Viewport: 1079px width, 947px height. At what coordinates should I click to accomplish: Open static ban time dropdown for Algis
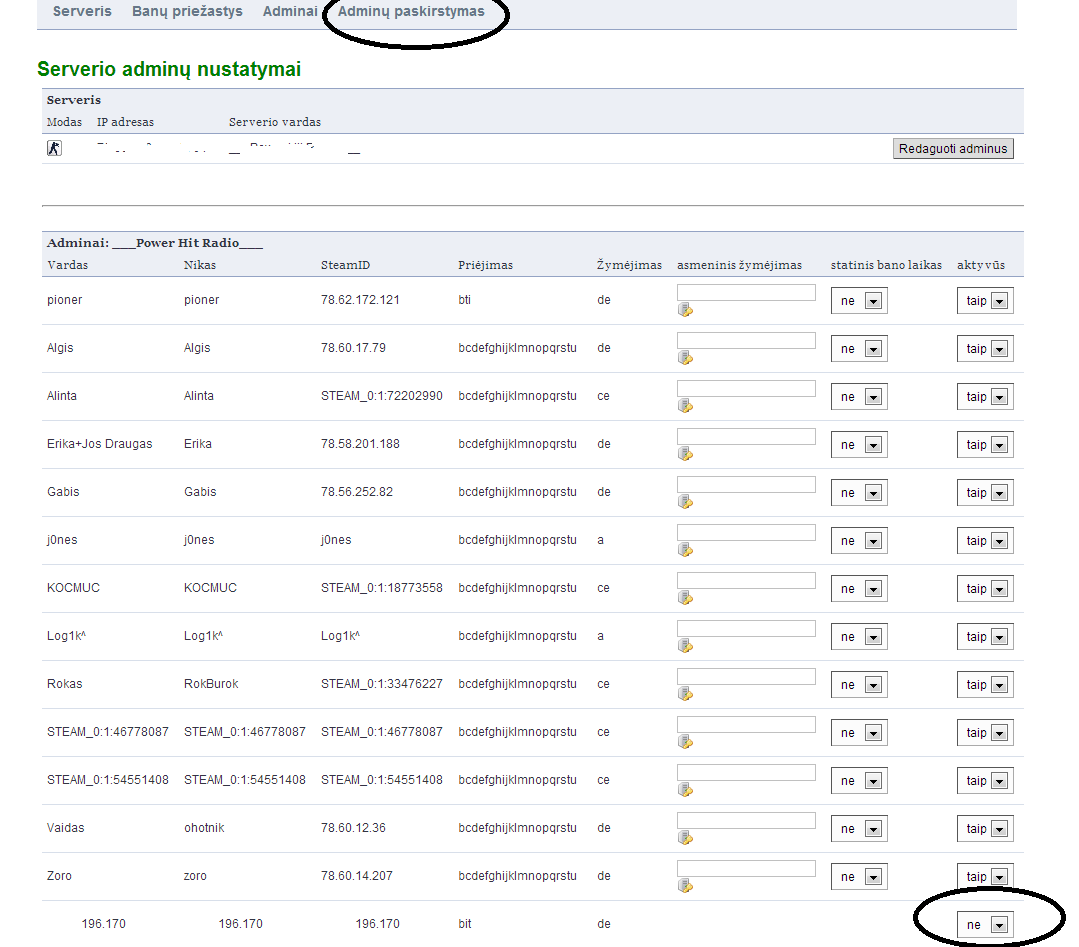click(859, 349)
